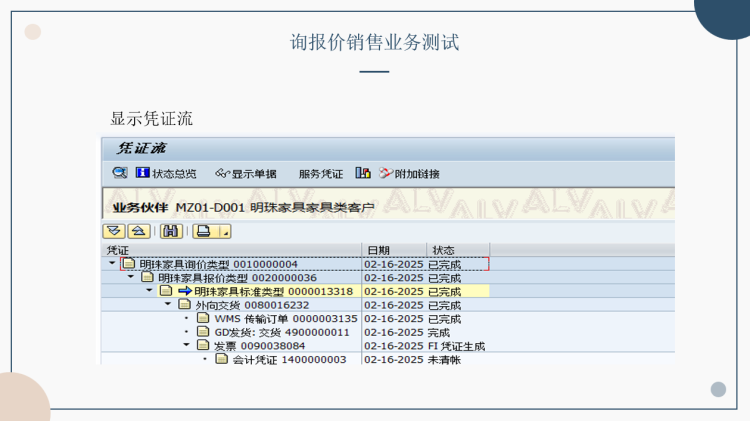
Task: Click document icon of 明珠家具询价类型 row
Action: click(129, 263)
